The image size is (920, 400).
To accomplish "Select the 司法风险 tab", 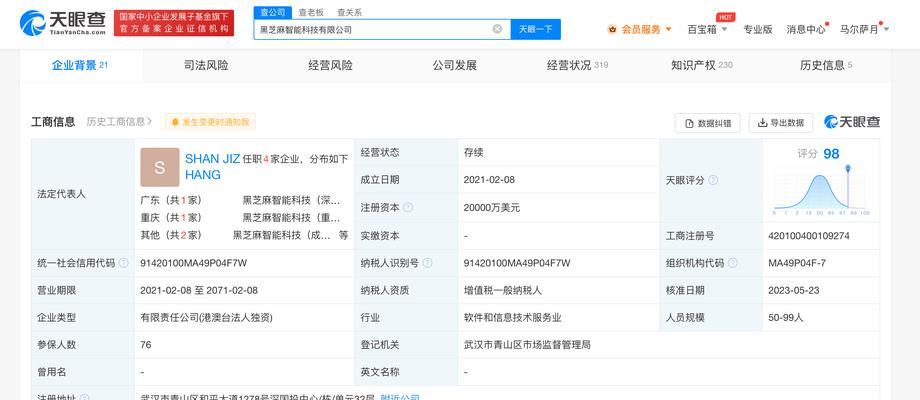I will tap(206, 65).
